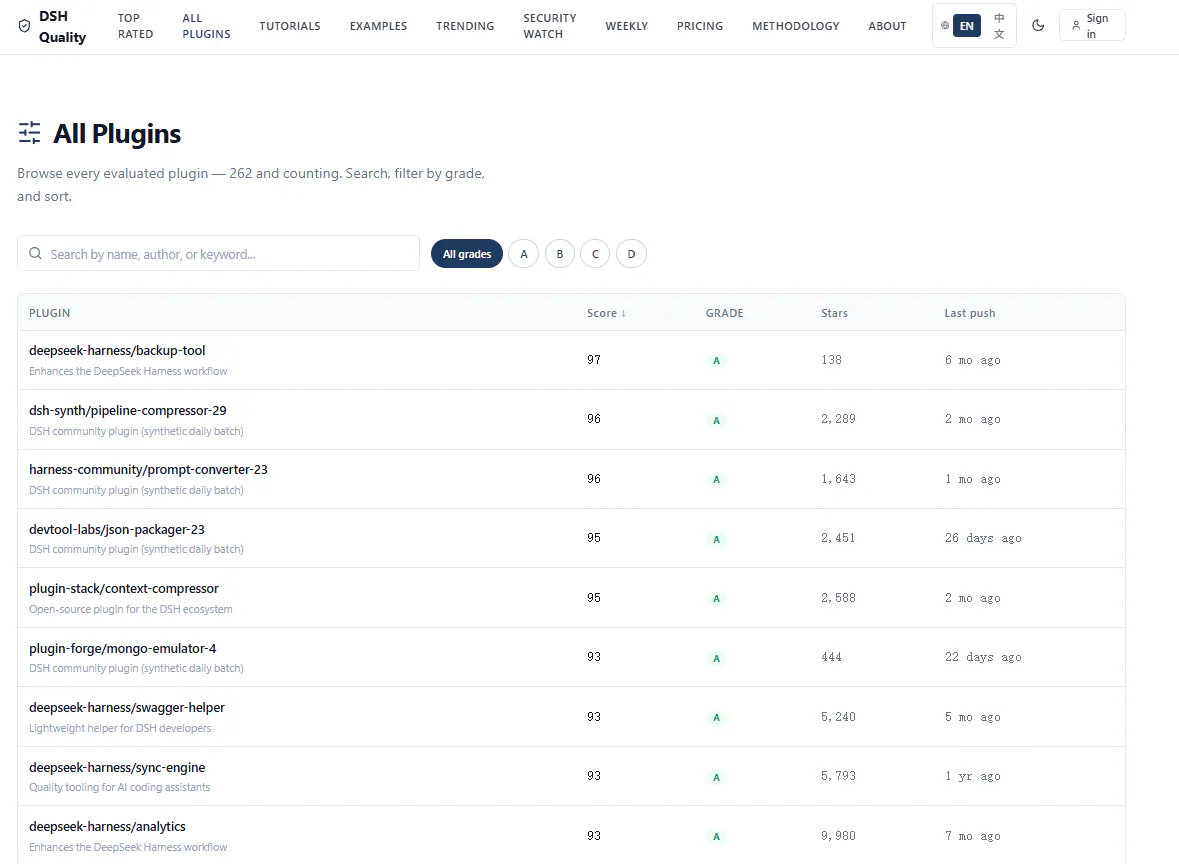Click the DSH Quality brand name
Image resolution: width=1179 pixels, height=864 pixels.
point(62,26)
